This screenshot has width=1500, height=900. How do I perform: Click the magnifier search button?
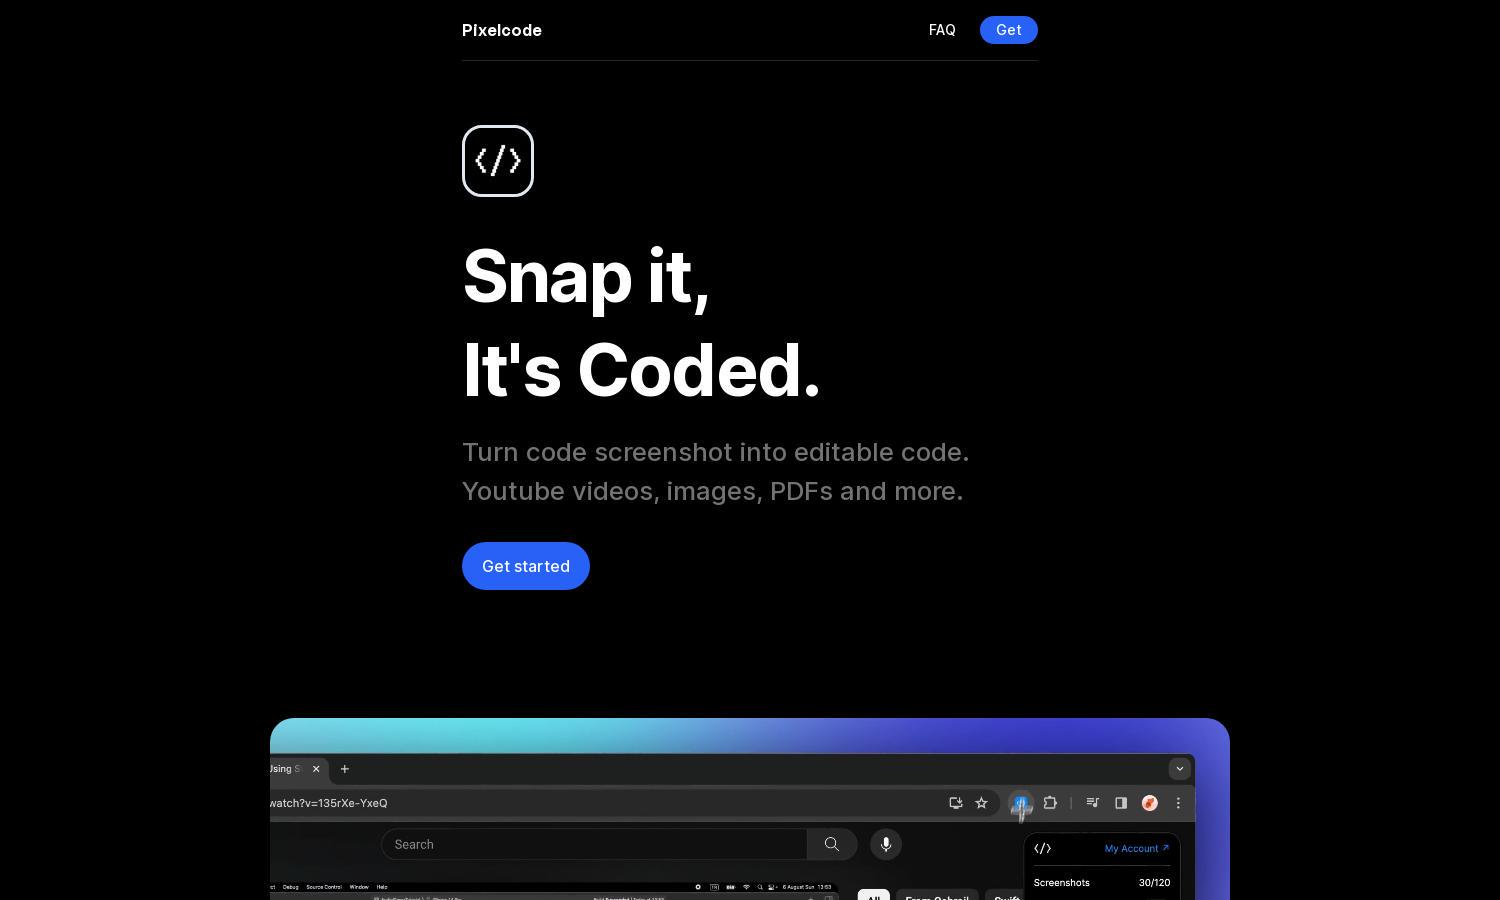coord(832,844)
